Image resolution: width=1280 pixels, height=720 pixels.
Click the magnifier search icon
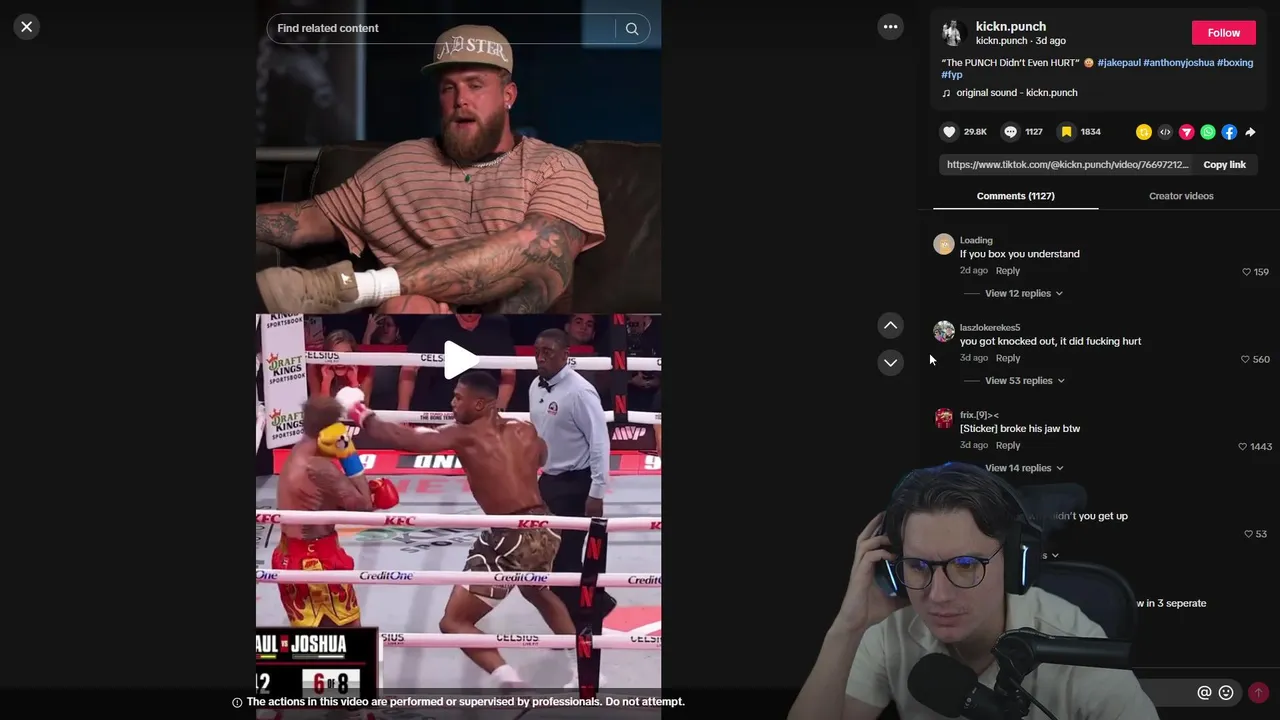[x=632, y=28]
